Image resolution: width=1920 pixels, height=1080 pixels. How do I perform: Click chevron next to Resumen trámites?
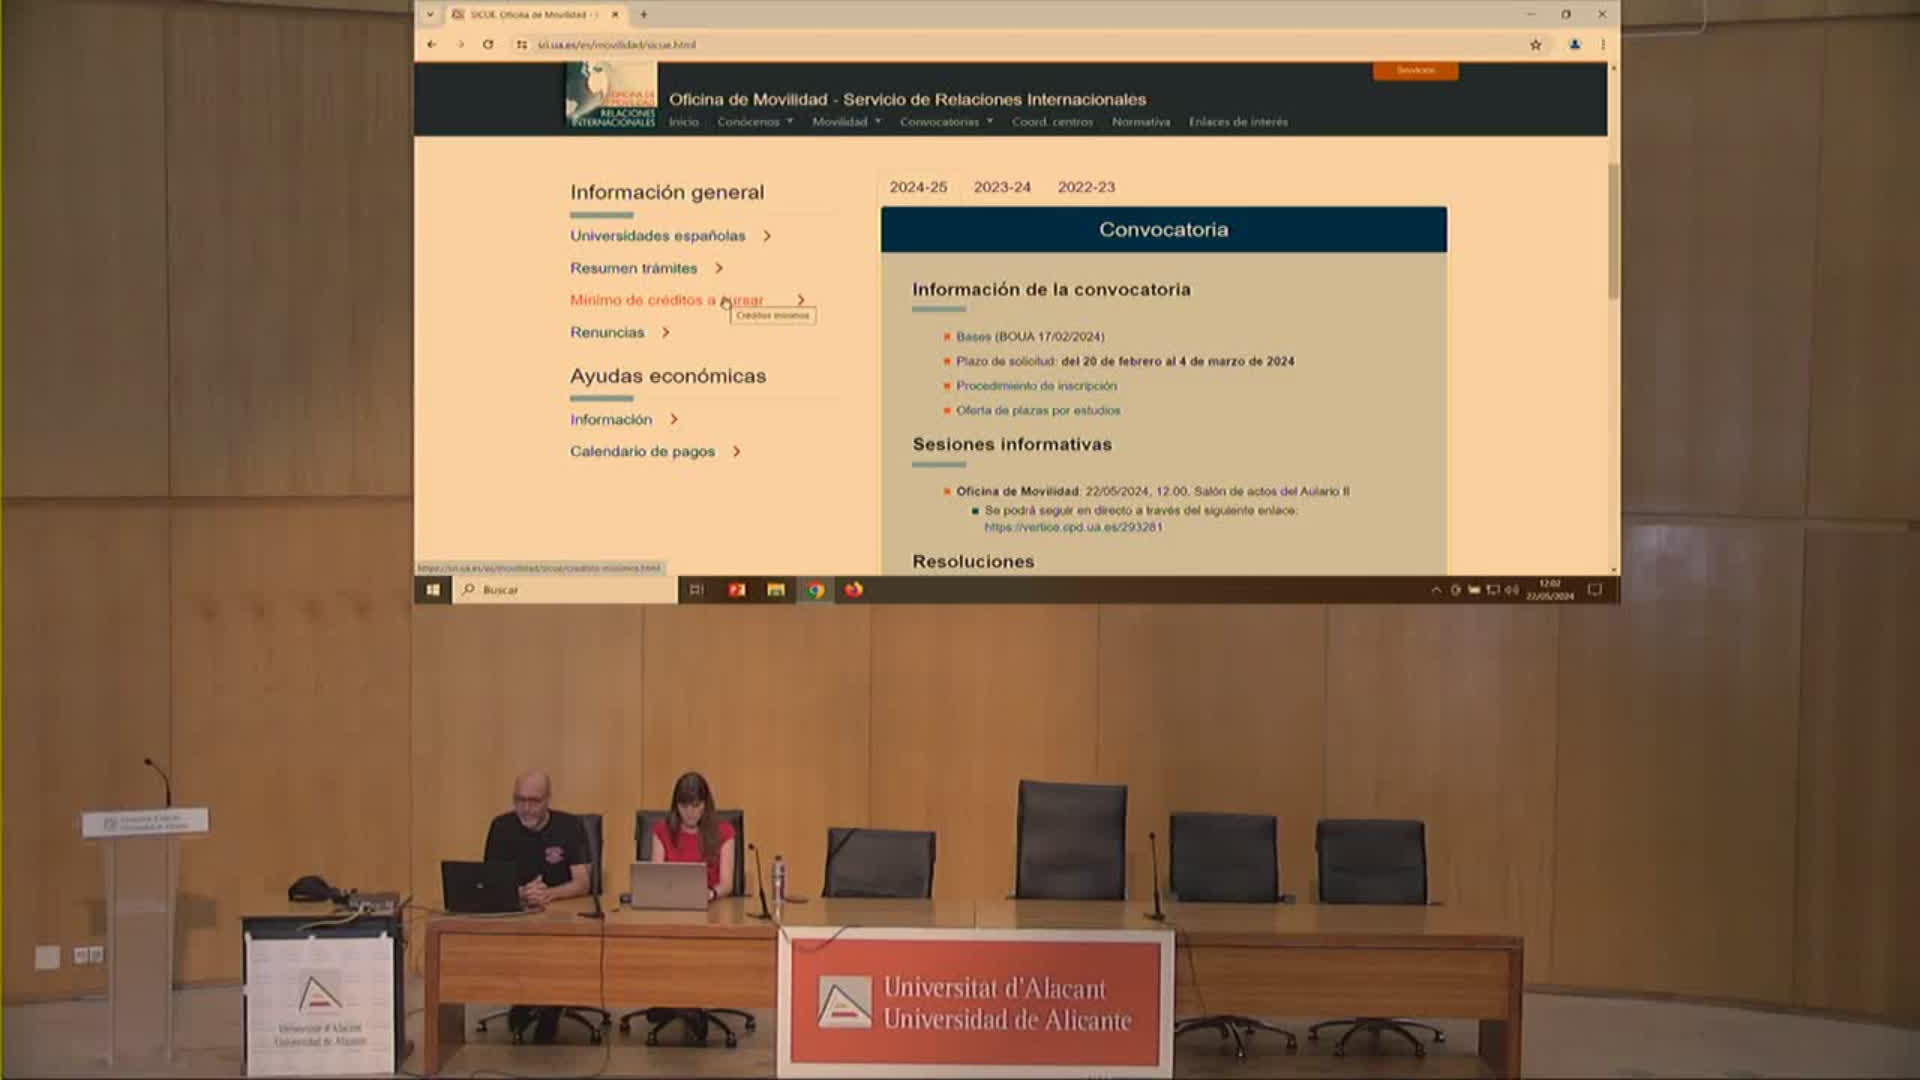click(x=719, y=268)
